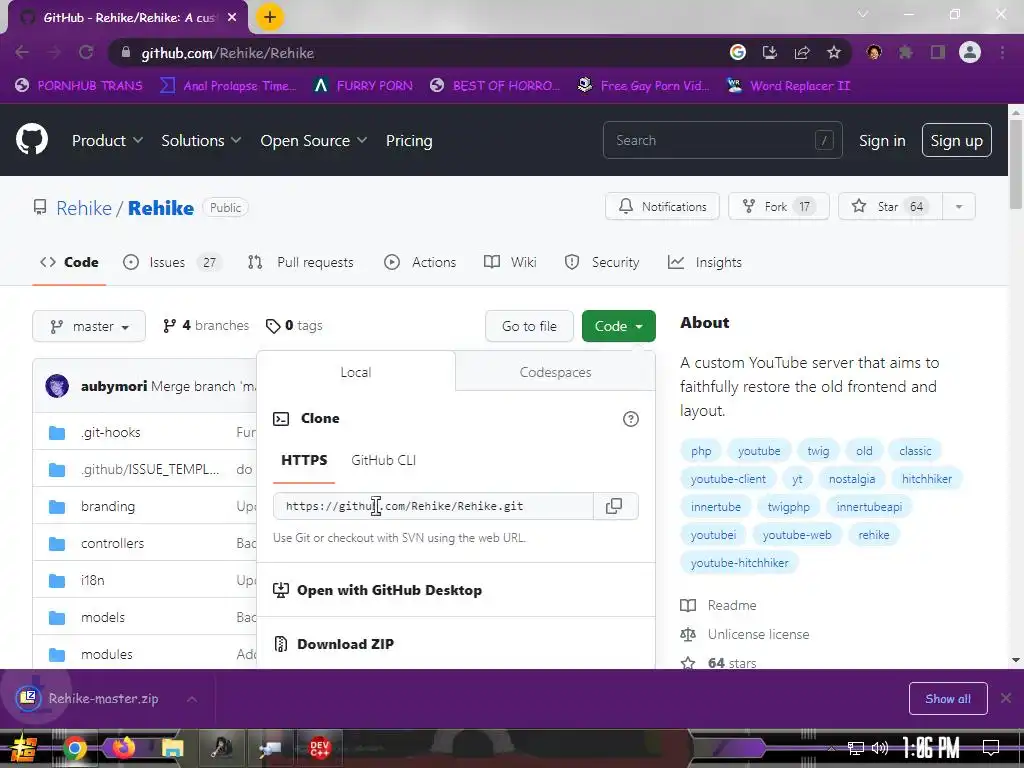Open the Security tab
This screenshot has height=768, width=1024.
(x=601, y=263)
